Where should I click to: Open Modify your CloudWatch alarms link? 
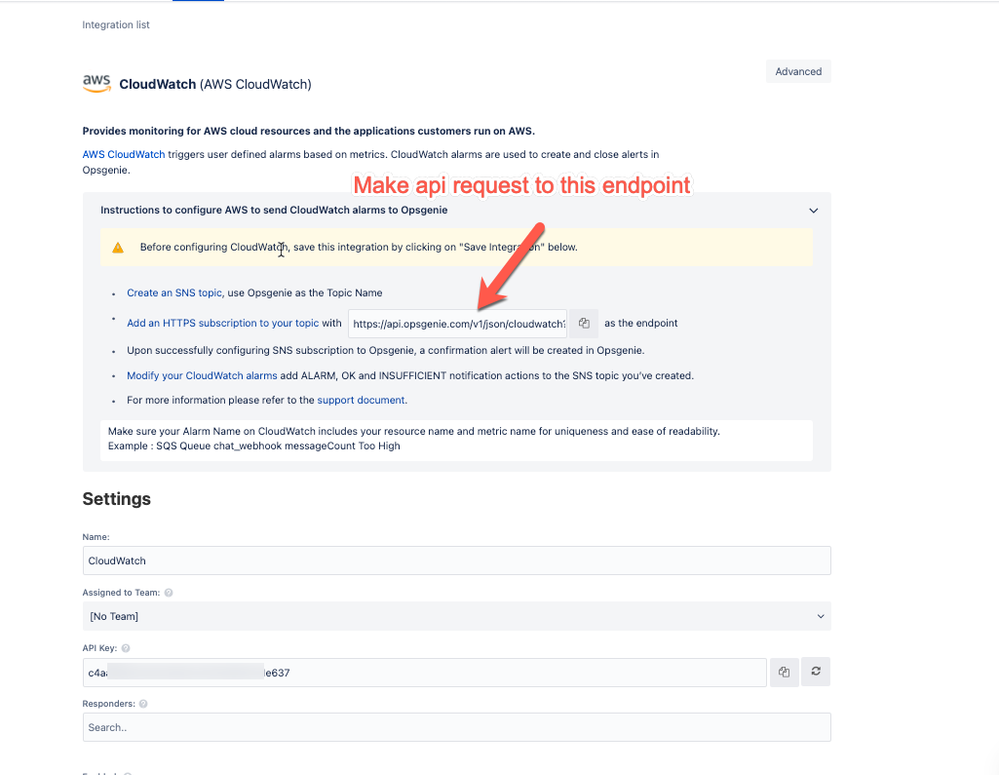202,375
